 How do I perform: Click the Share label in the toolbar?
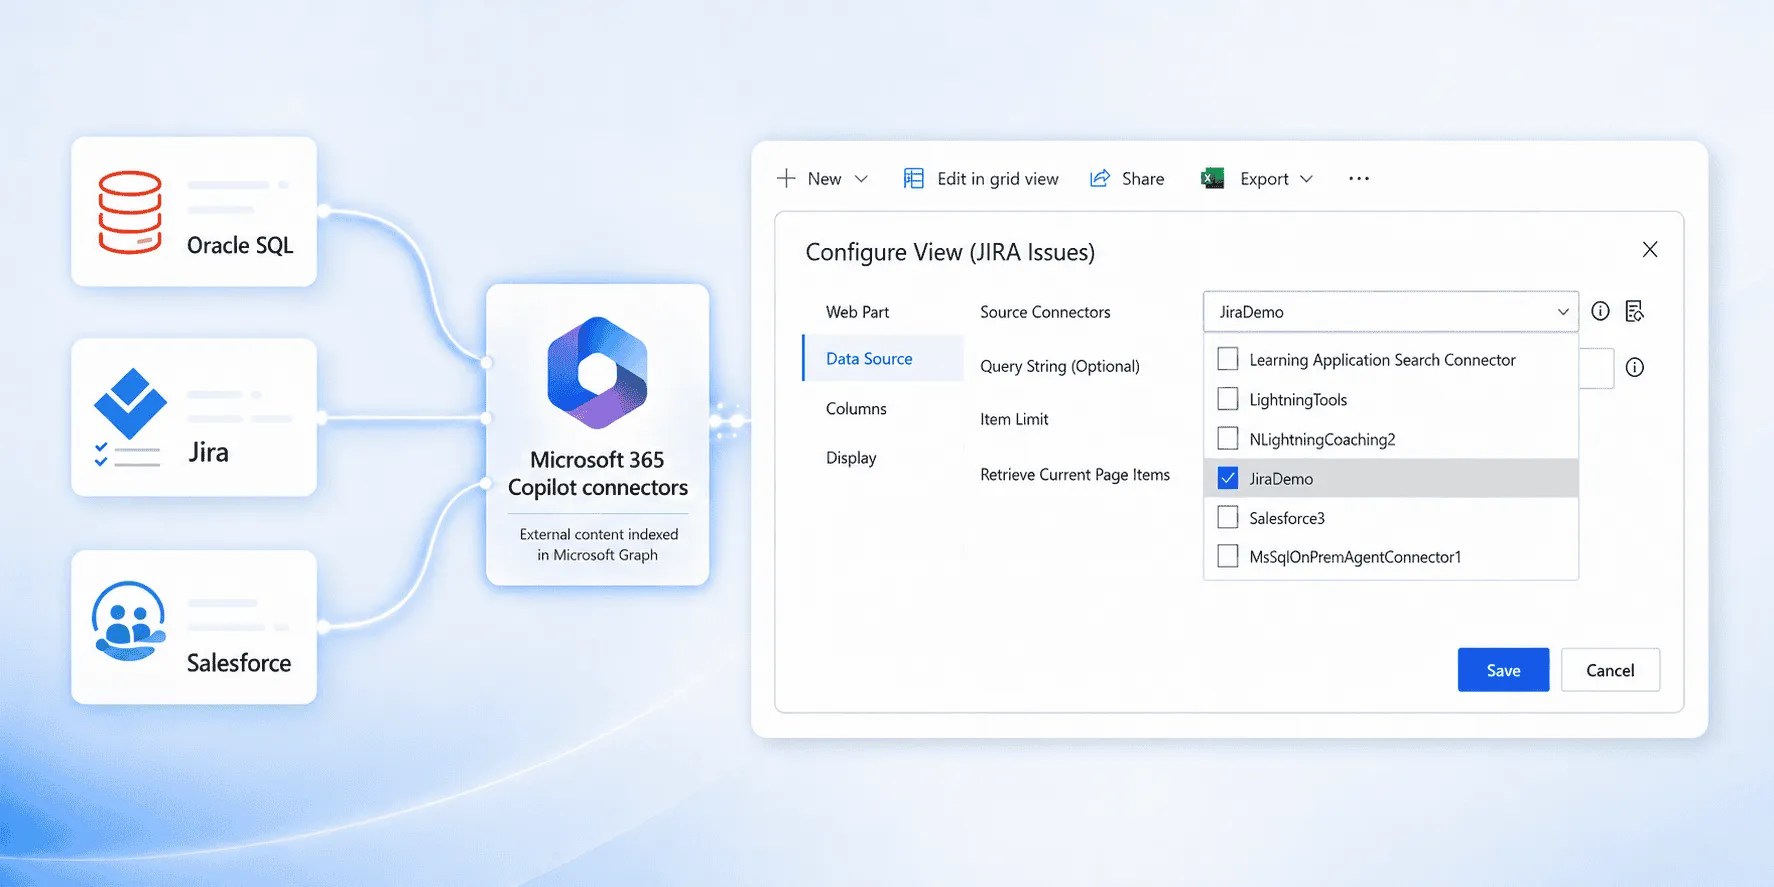click(x=1143, y=179)
